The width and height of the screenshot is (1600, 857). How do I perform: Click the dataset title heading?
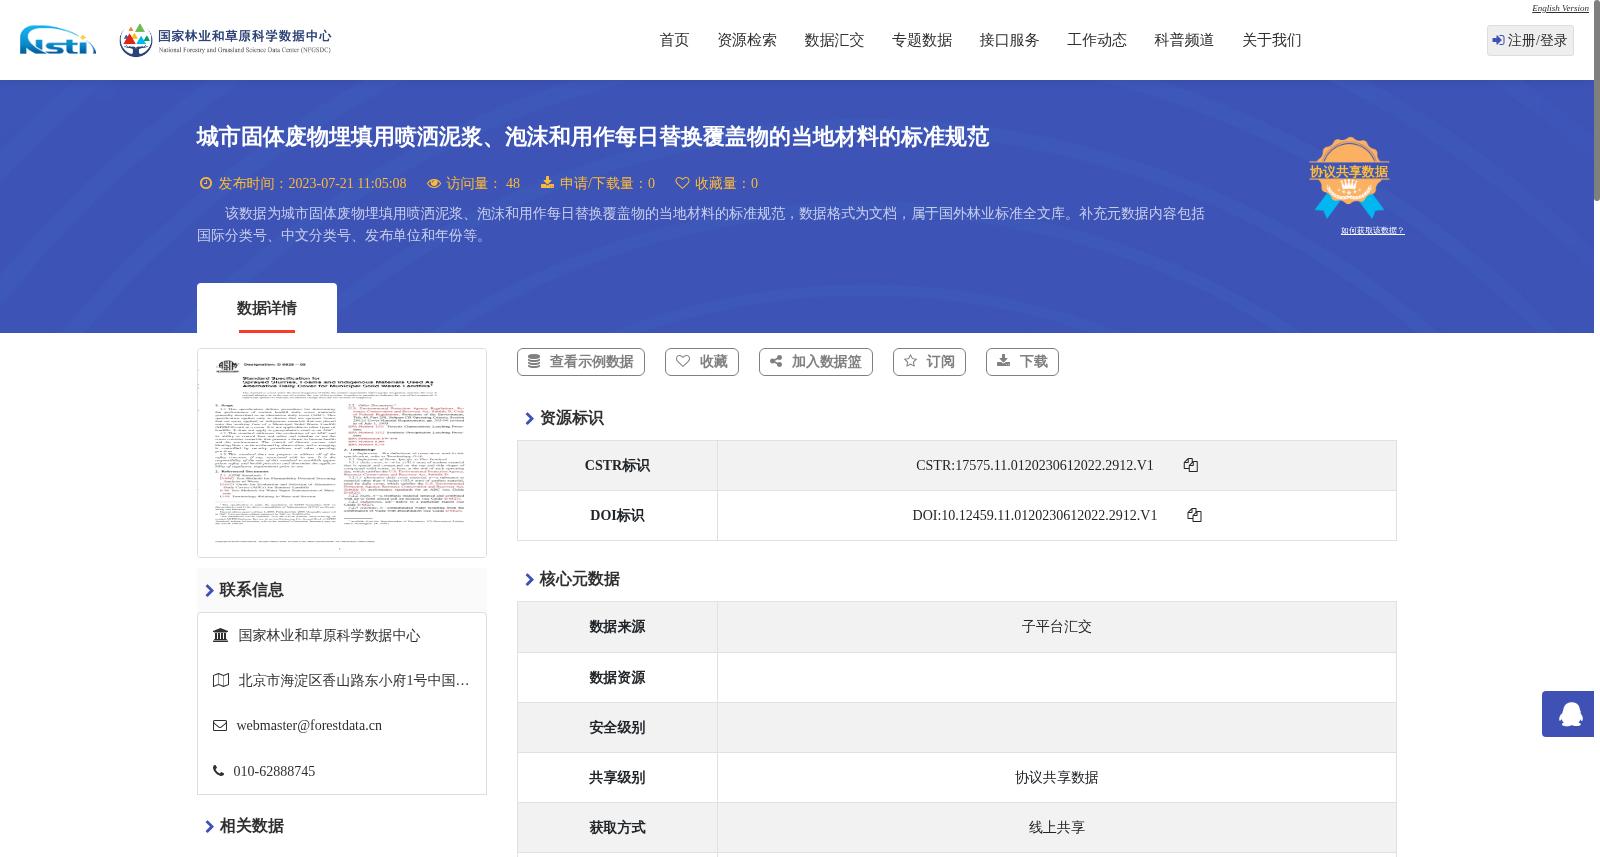coord(592,137)
